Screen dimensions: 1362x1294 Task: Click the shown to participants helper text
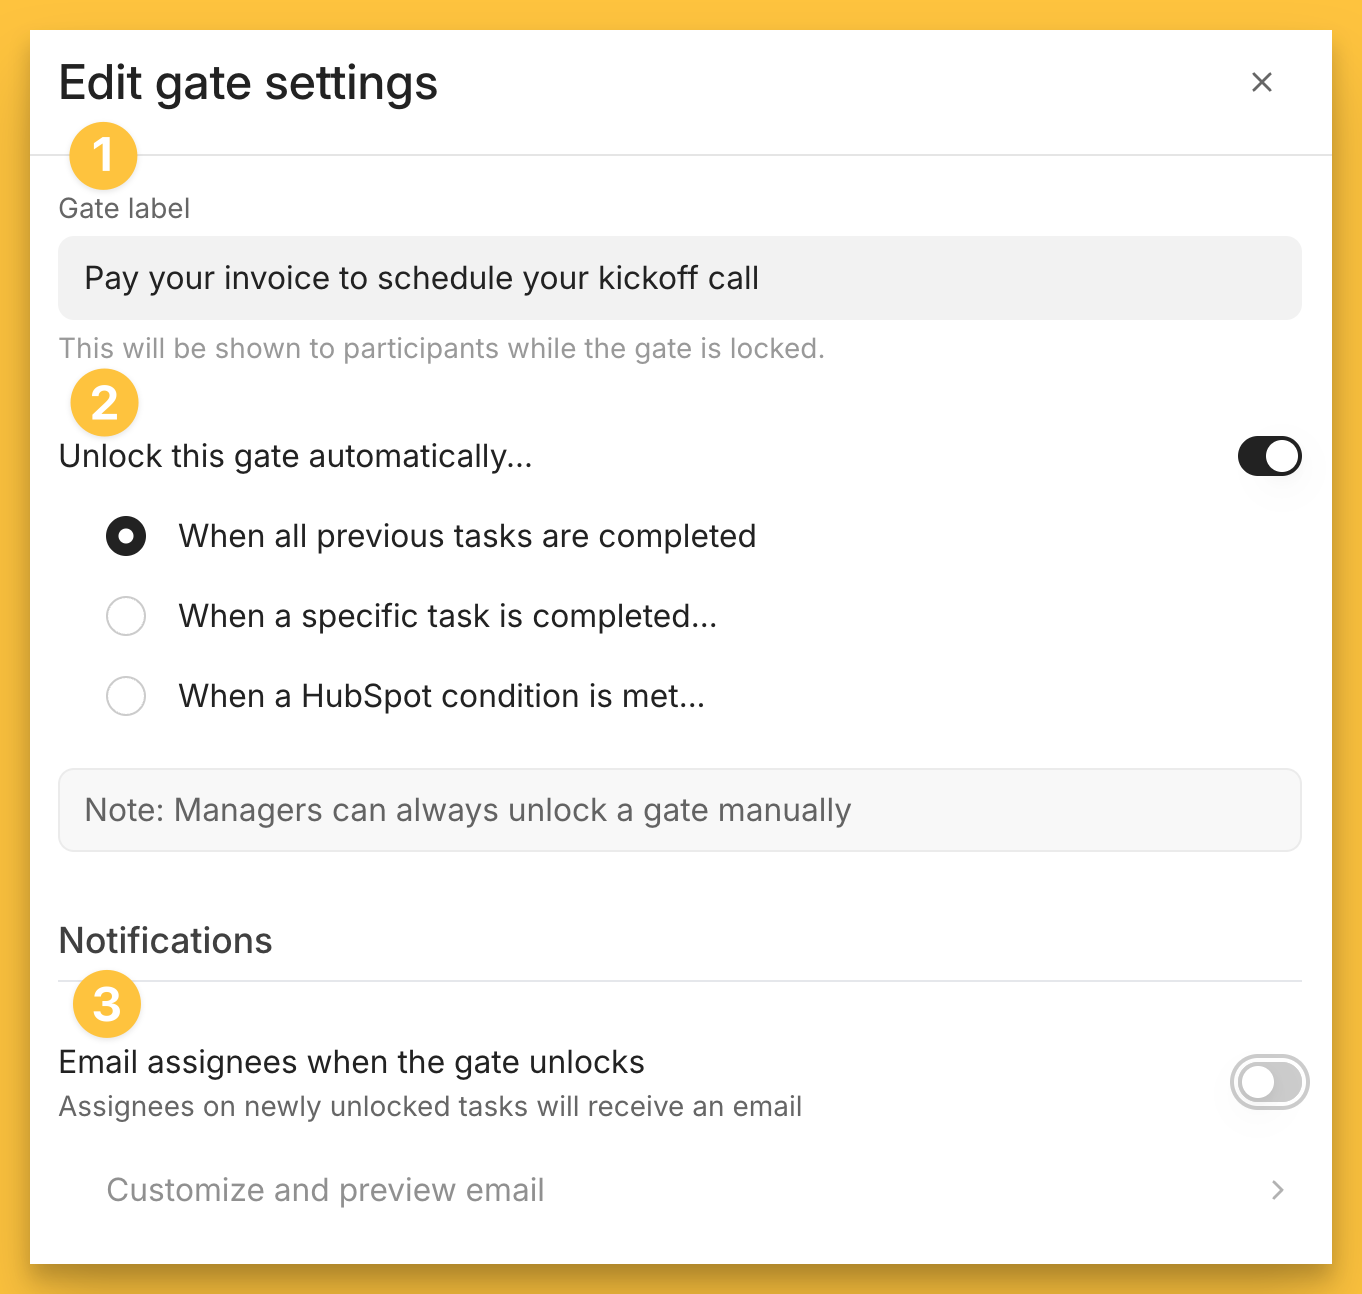(441, 348)
